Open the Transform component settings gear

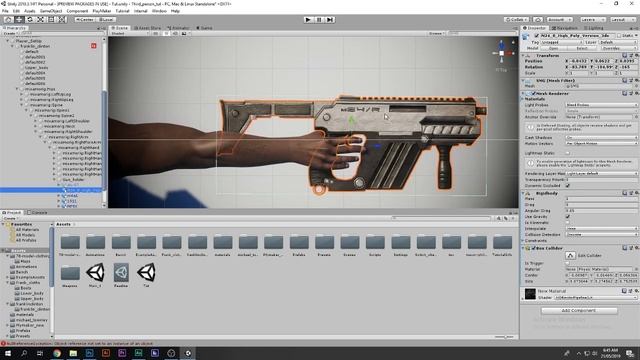[x=636, y=55]
